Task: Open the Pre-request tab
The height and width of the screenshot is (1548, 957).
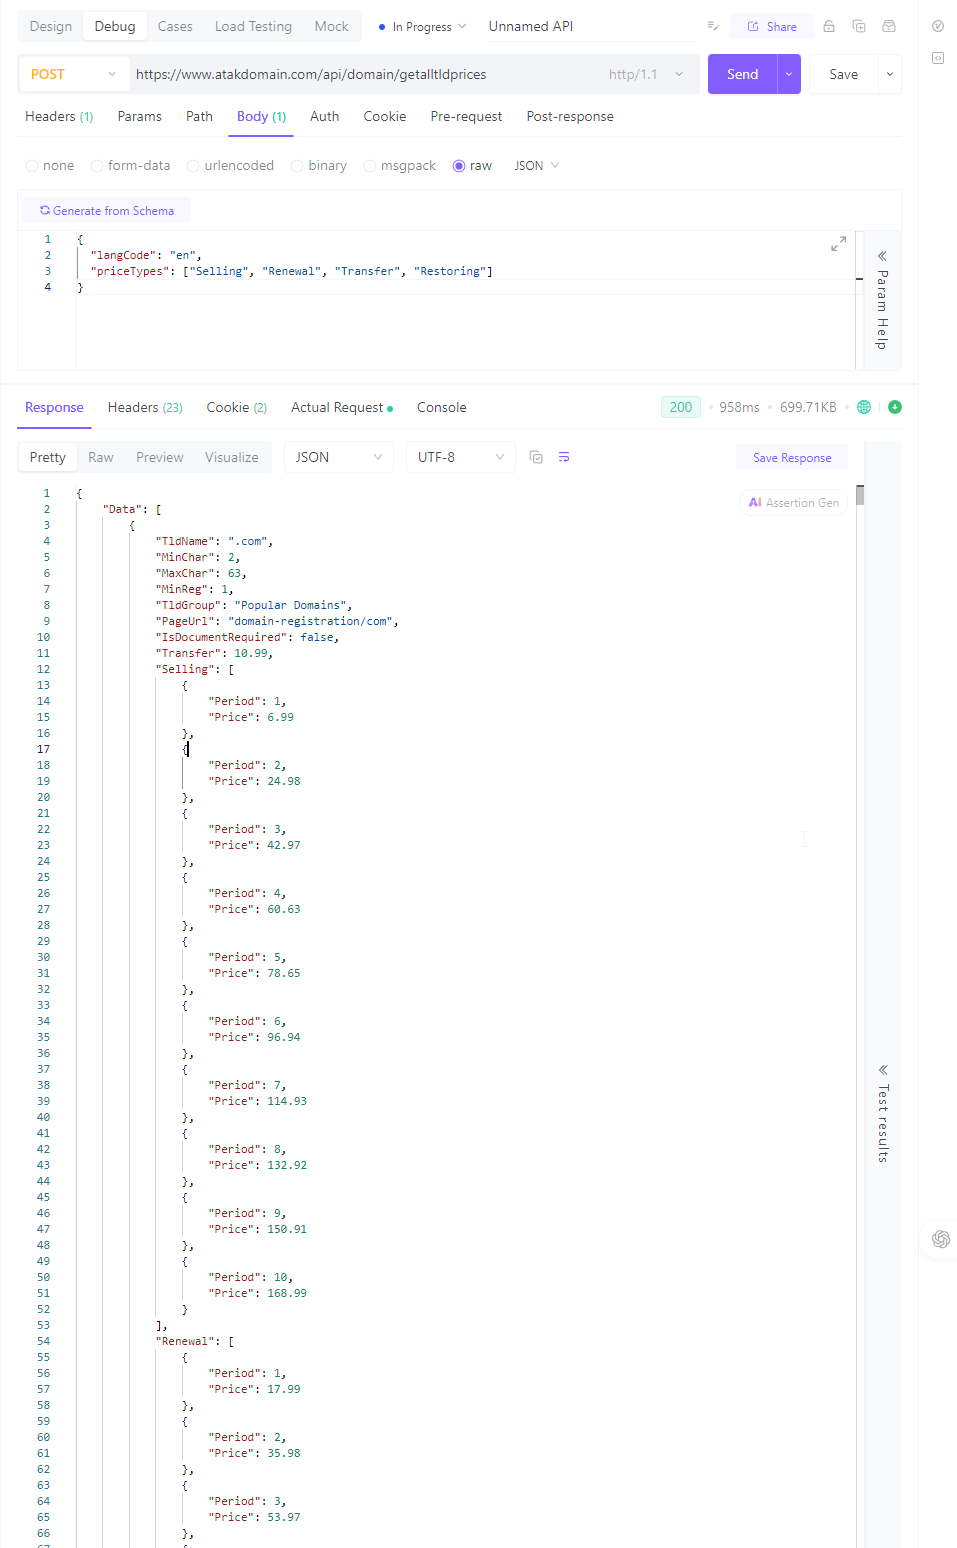Action: pos(466,116)
